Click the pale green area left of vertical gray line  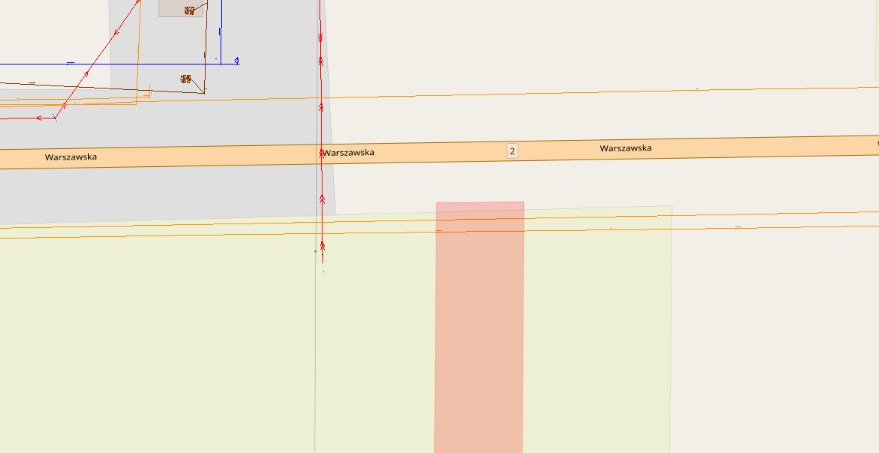point(150,340)
